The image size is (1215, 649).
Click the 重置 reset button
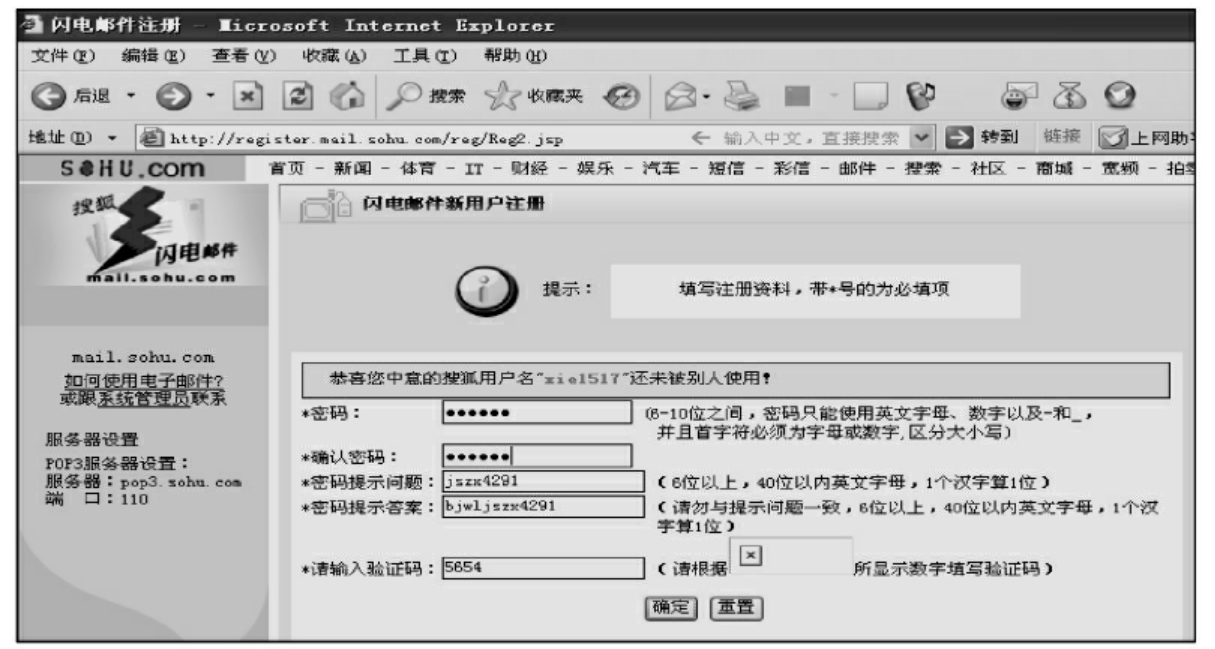coord(735,607)
